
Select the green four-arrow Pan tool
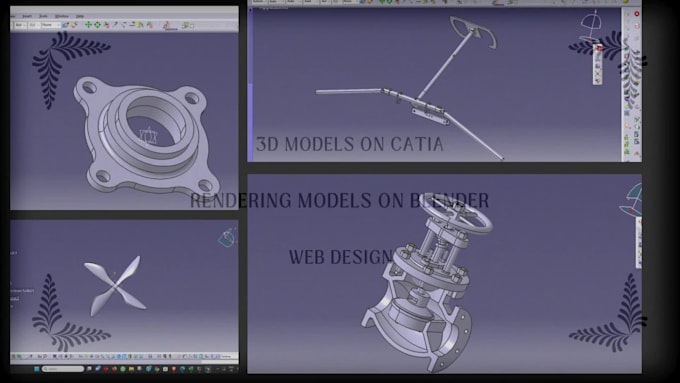(x=88, y=25)
